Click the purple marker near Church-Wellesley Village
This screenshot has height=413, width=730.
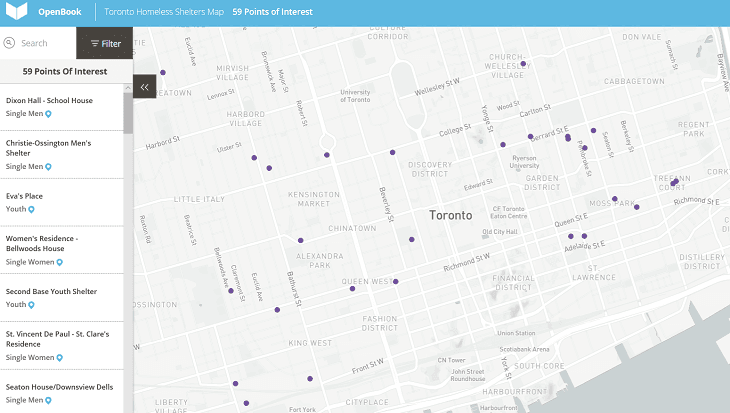click(522, 64)
